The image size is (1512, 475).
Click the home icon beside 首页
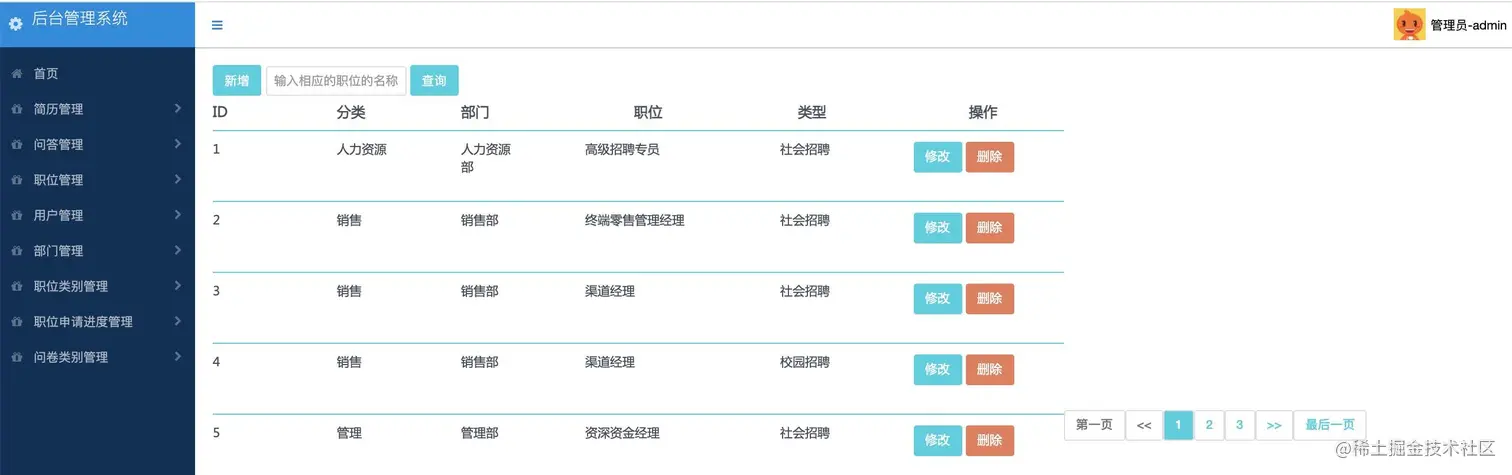pyautogui.click(x=17, y=73)
